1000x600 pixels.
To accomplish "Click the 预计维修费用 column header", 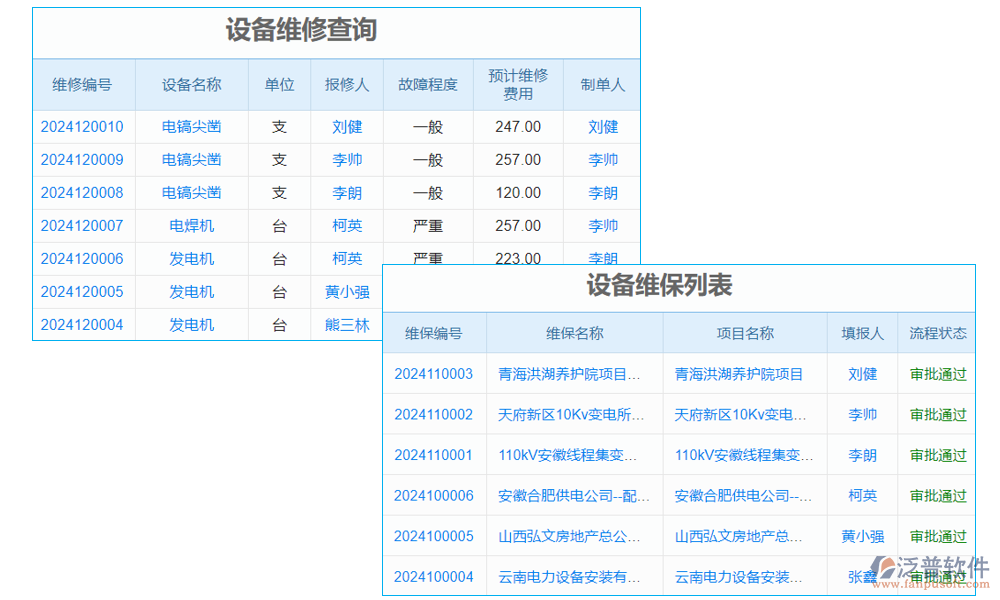I will pos(519,85).
